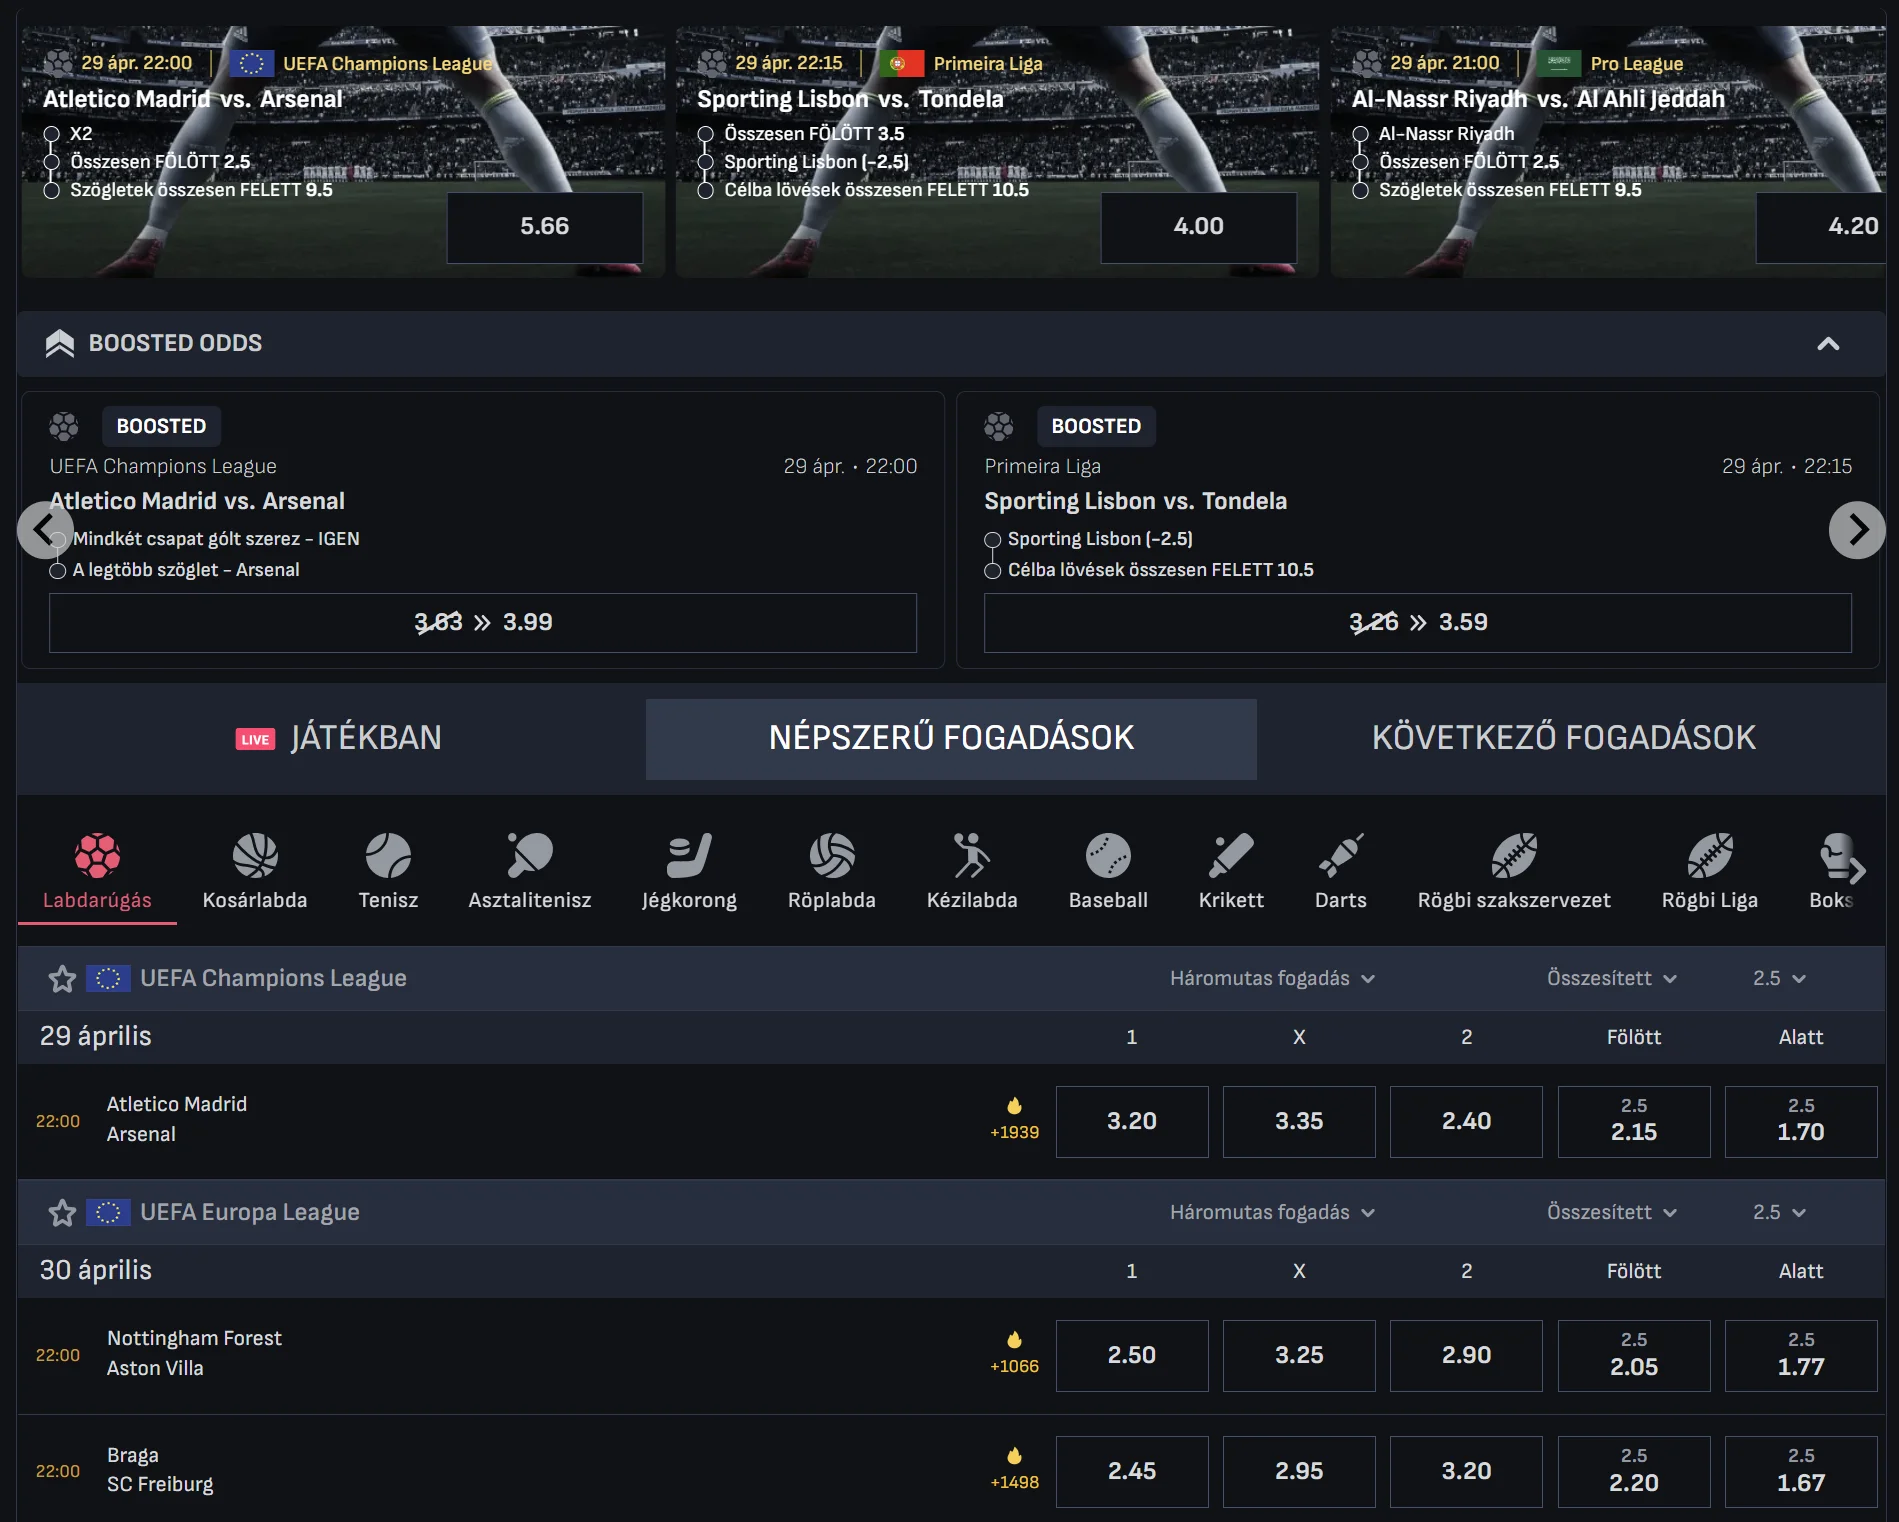Open UEFA Champions League section title
Image resolution: width=1899 pixels, height=1522 pixels.
[273, 978]
